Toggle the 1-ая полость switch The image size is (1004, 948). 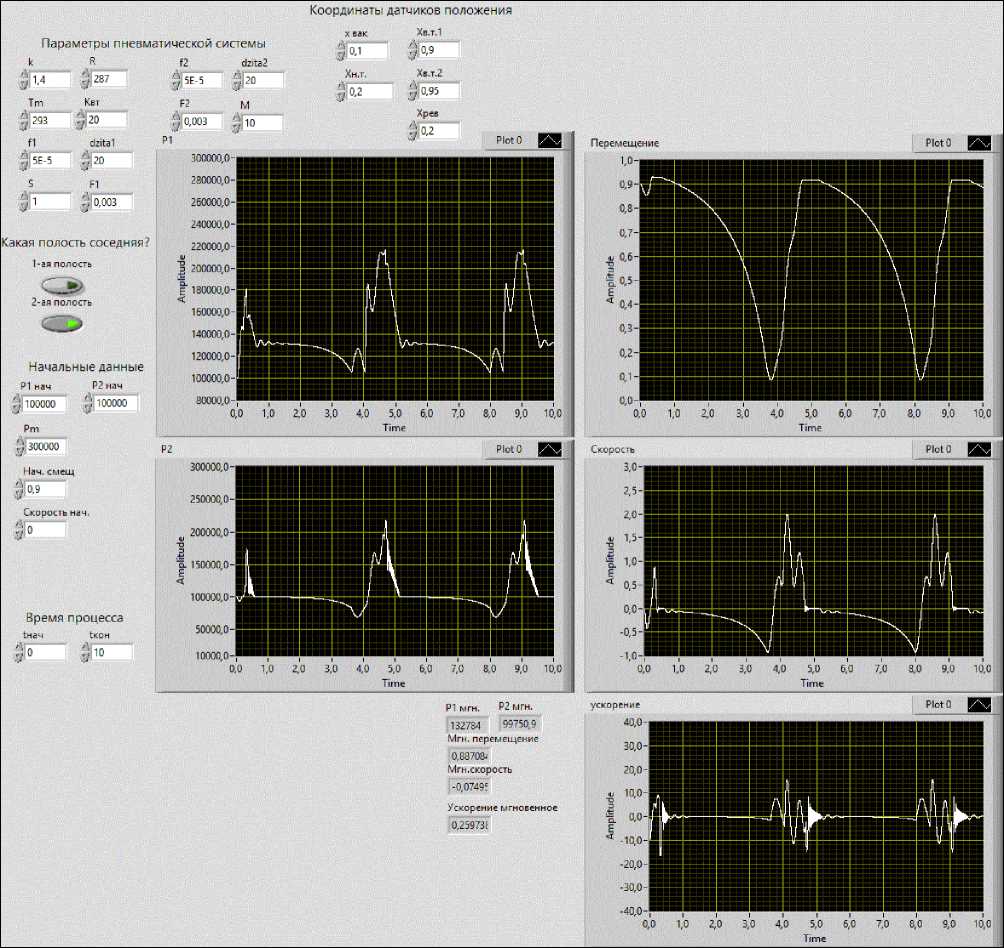pos(61,285)
